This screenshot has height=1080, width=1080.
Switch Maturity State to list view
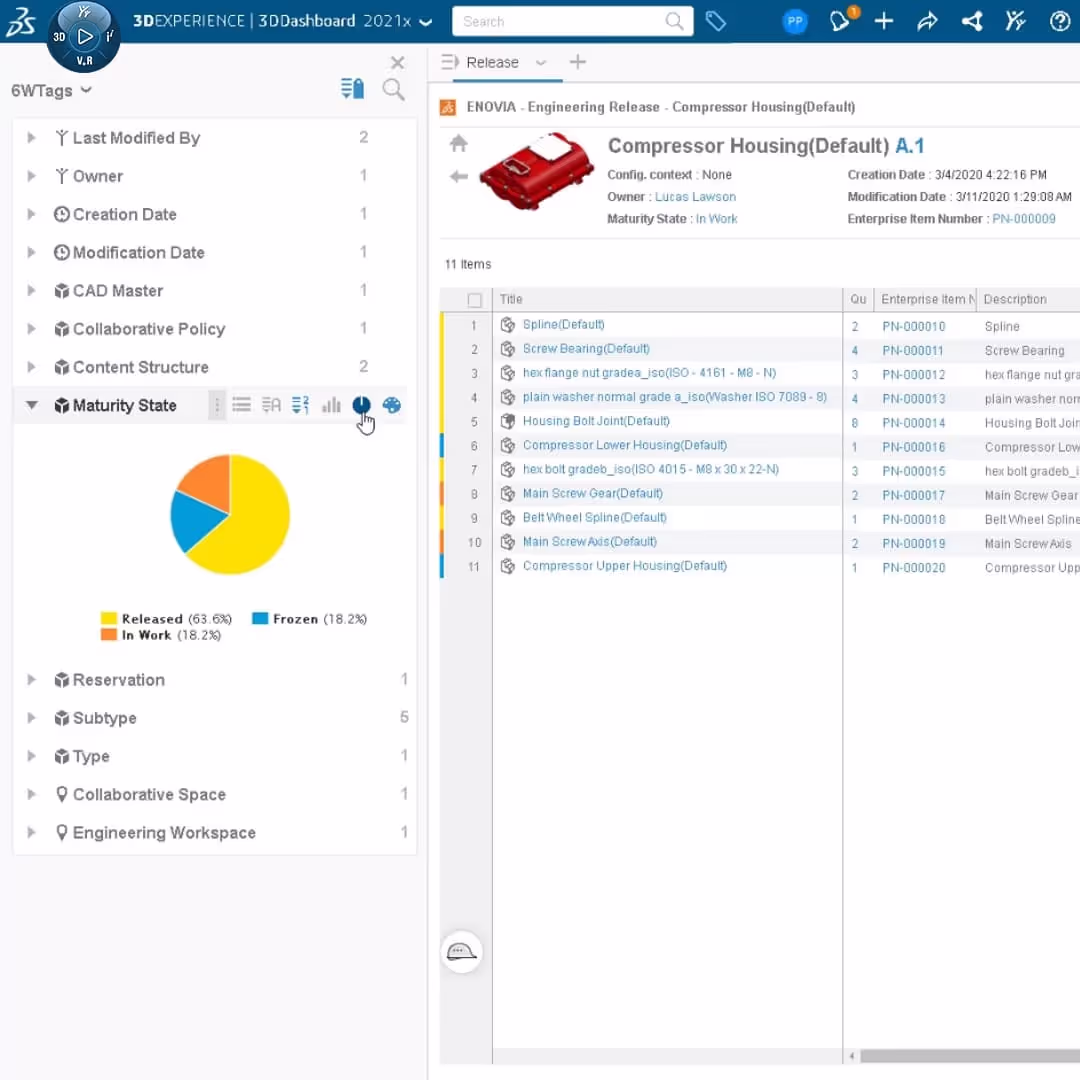[x=241, y=404]
